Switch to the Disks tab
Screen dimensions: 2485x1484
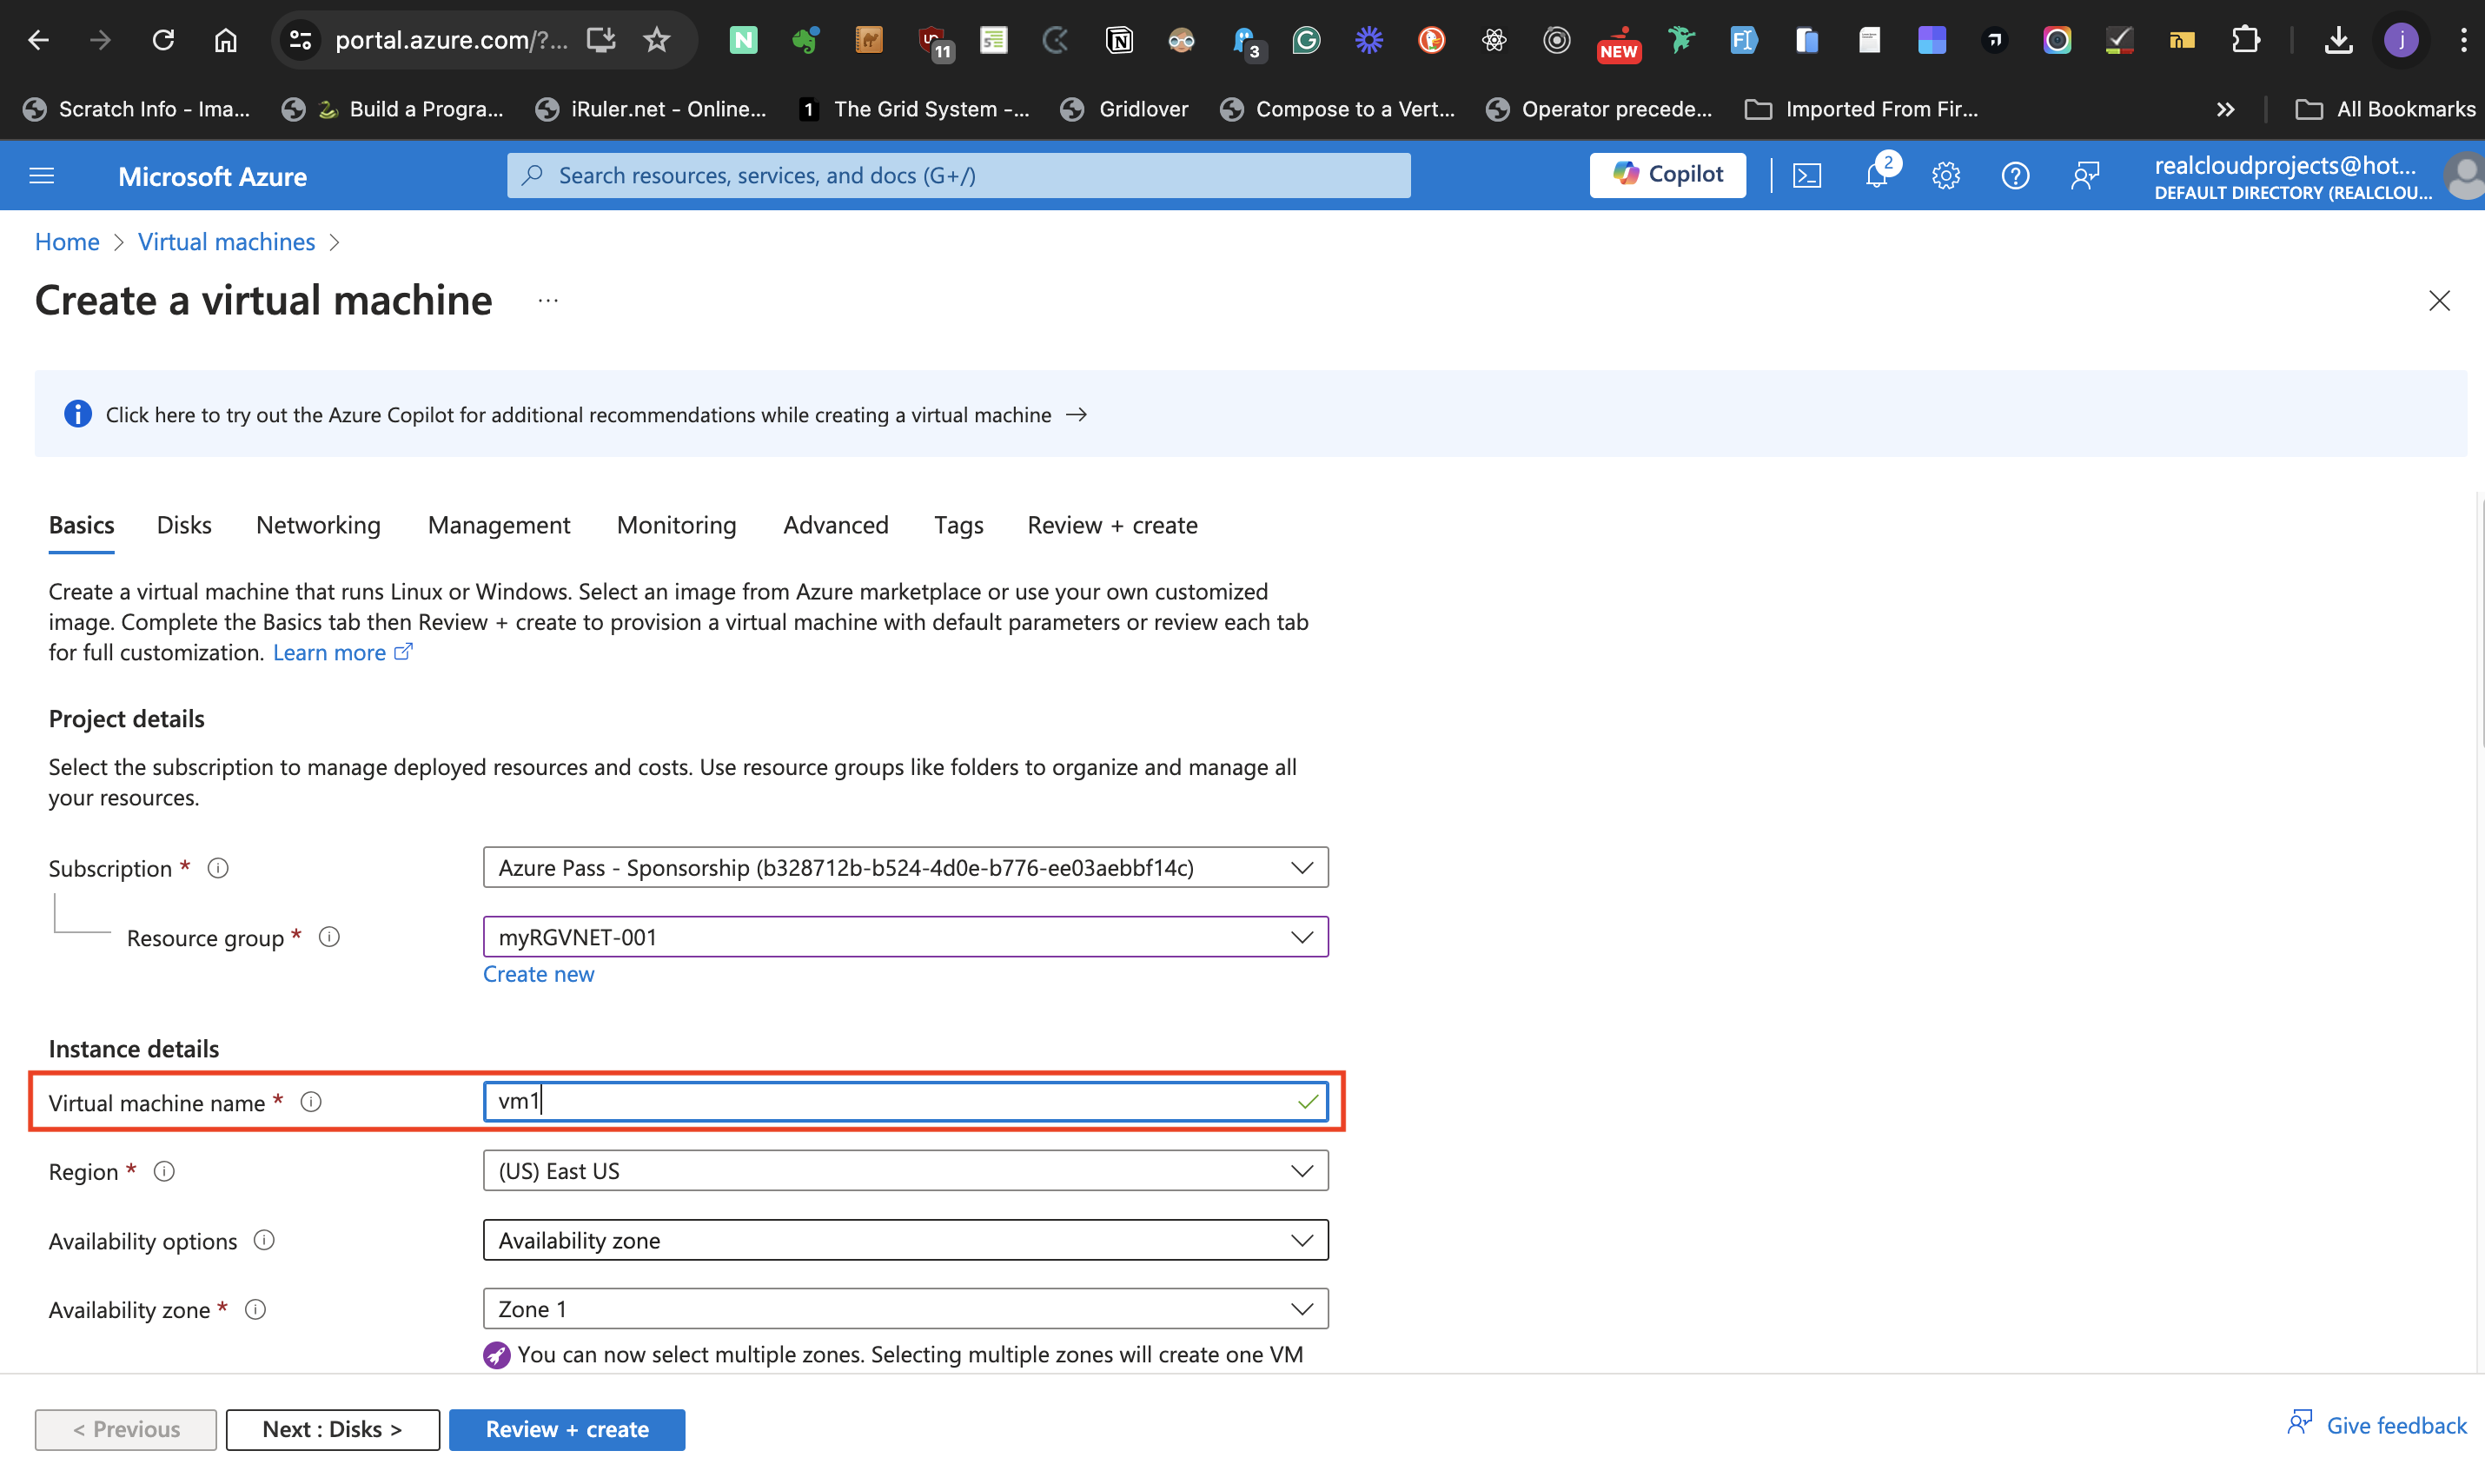tap(184, 525)
